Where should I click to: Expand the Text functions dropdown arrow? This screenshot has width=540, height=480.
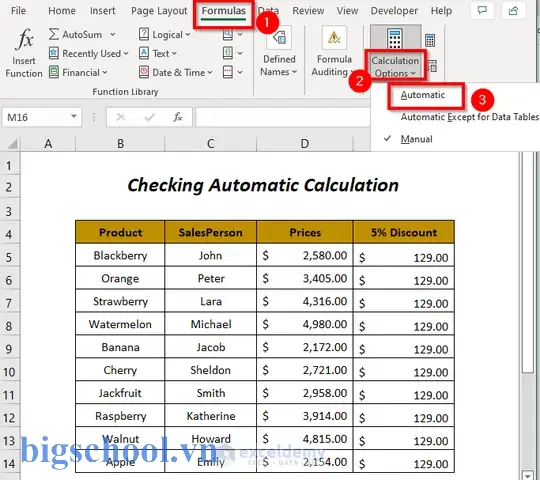174,53
